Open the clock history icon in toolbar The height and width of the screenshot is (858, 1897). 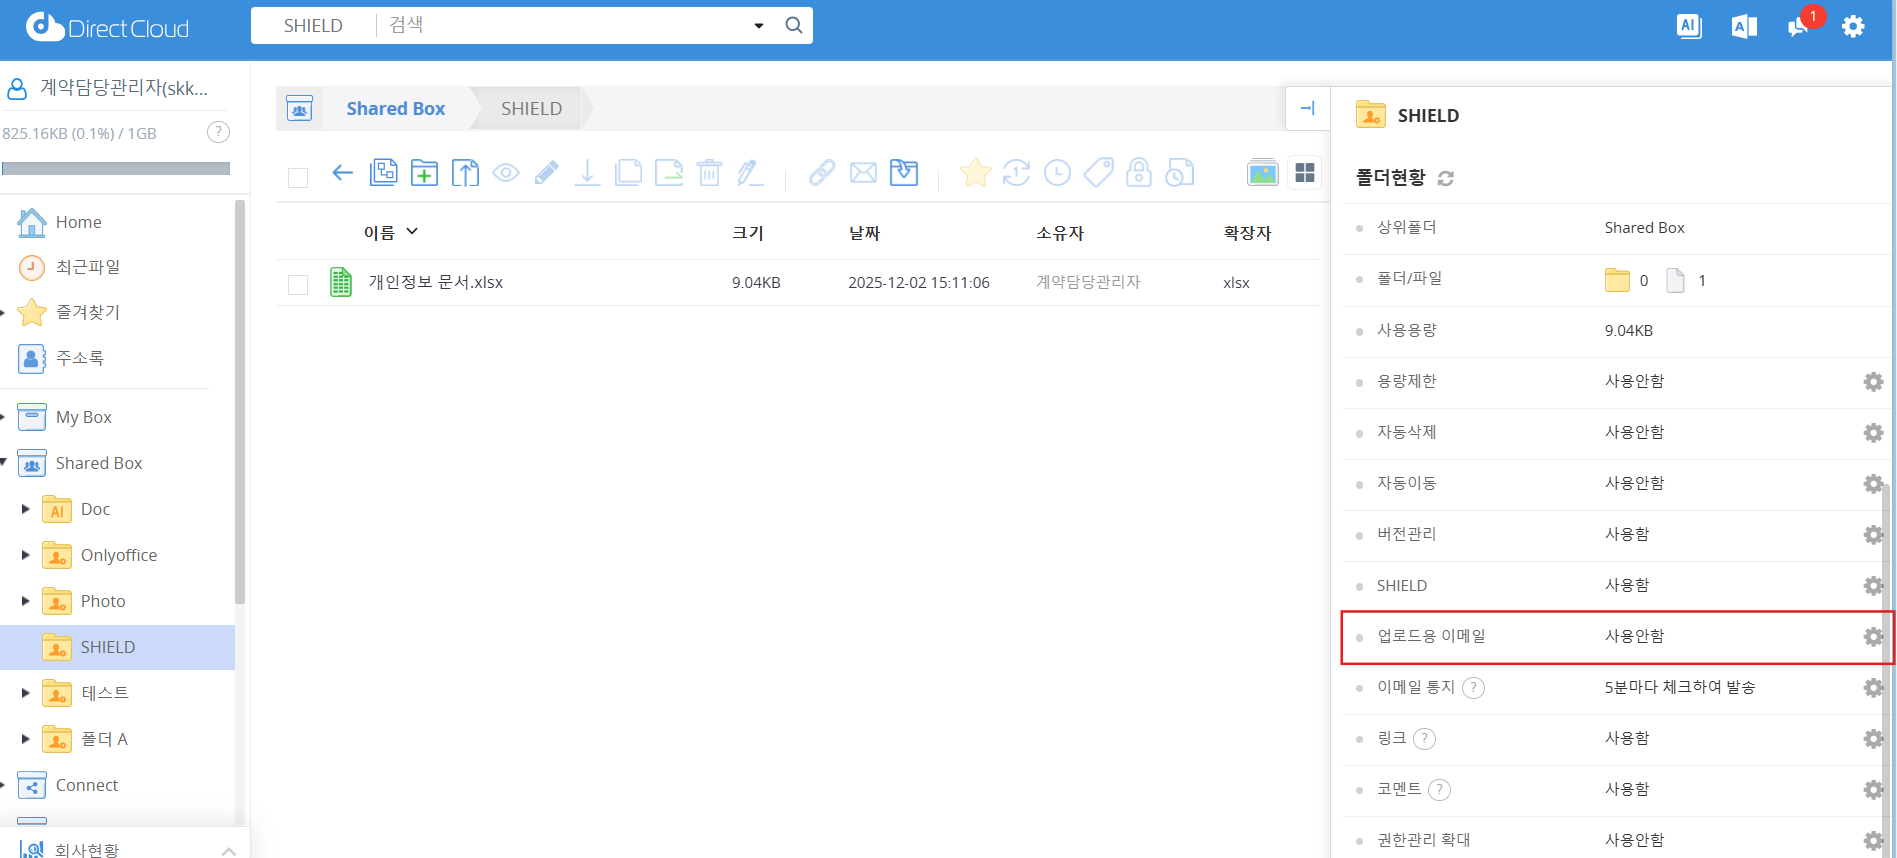tap(1057, 173)
